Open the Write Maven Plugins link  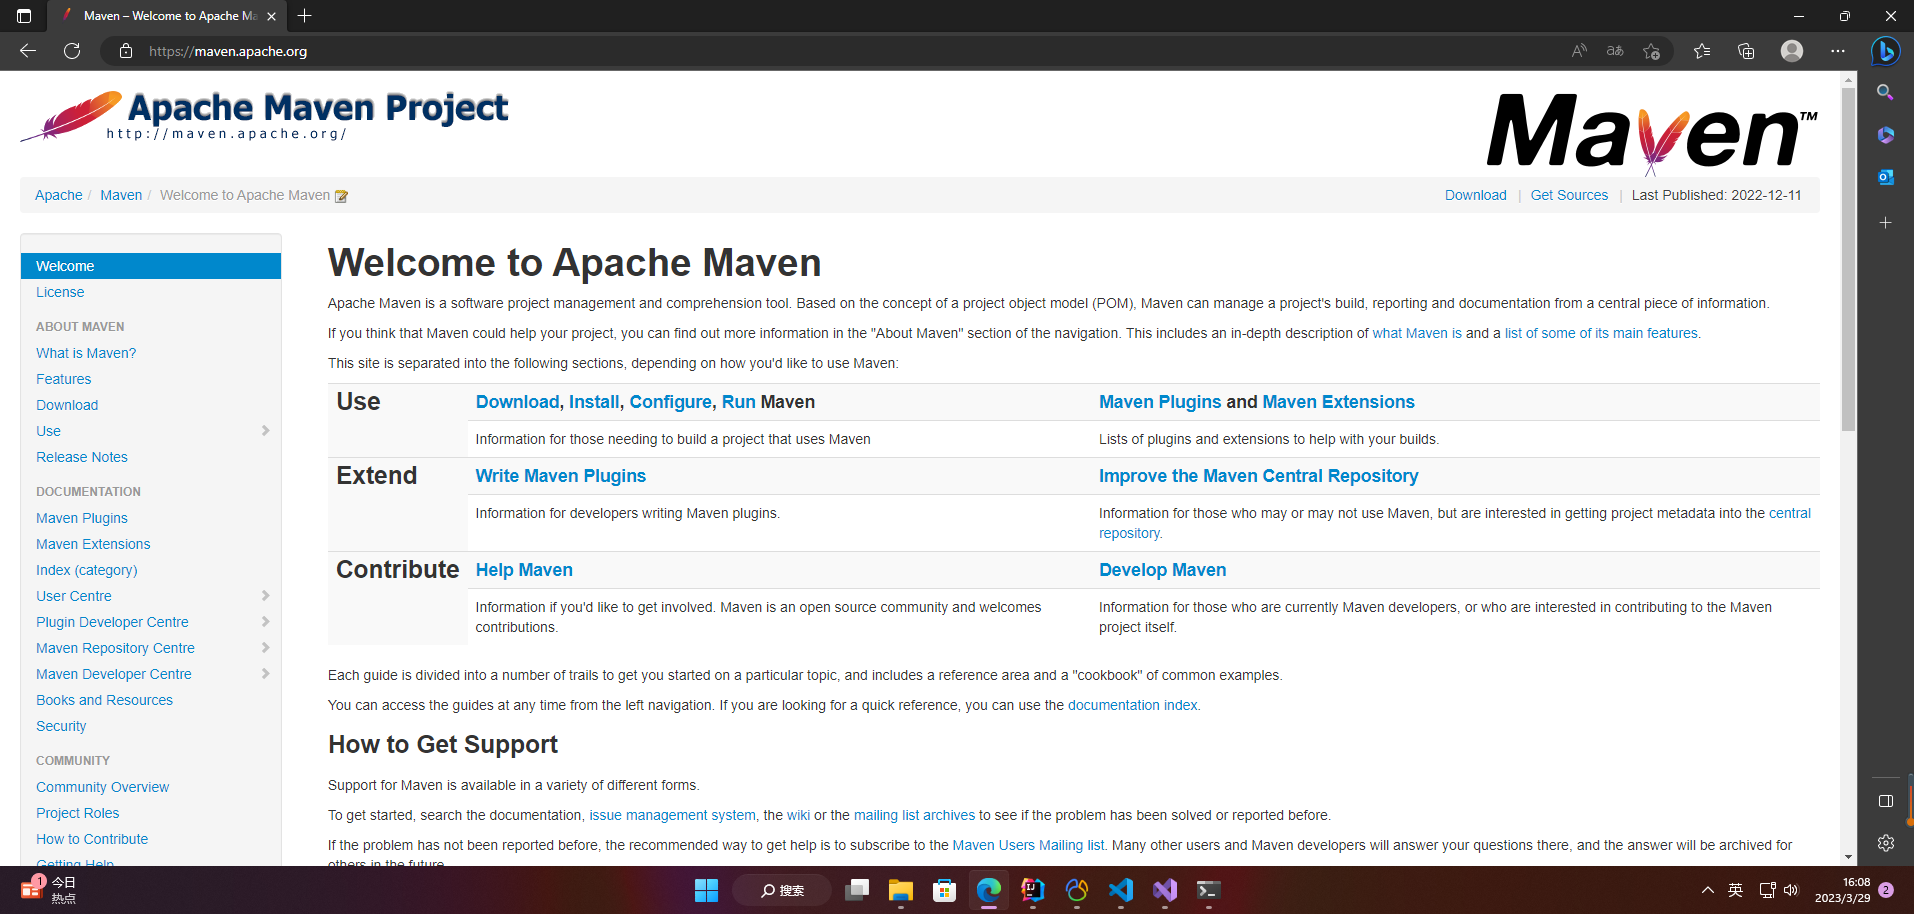click(x=561, y=476)
